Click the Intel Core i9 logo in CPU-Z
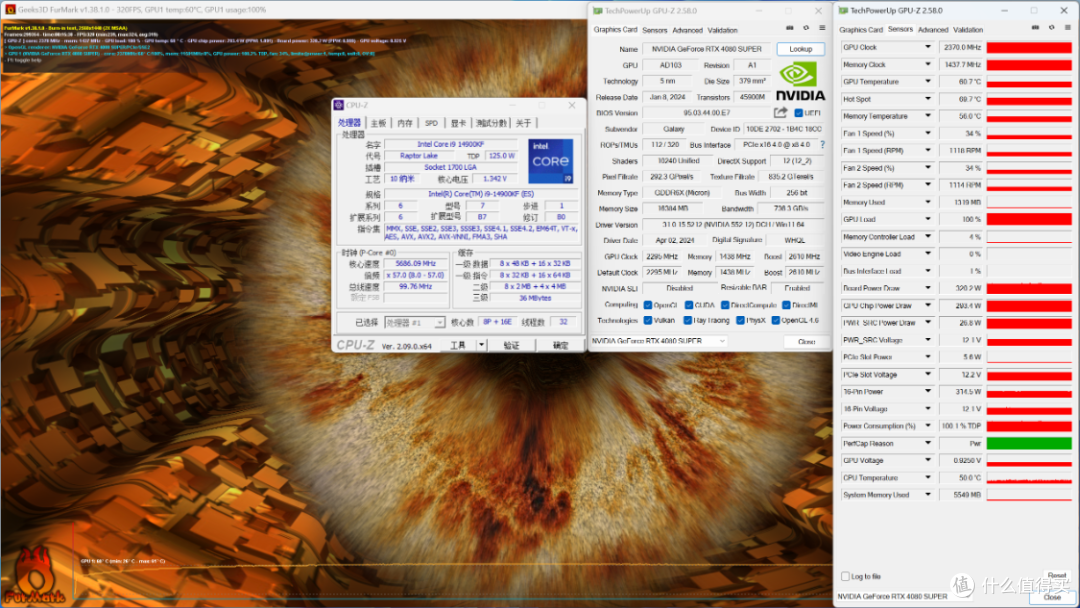Viewport: 1080px width, 608px height. 550,161
